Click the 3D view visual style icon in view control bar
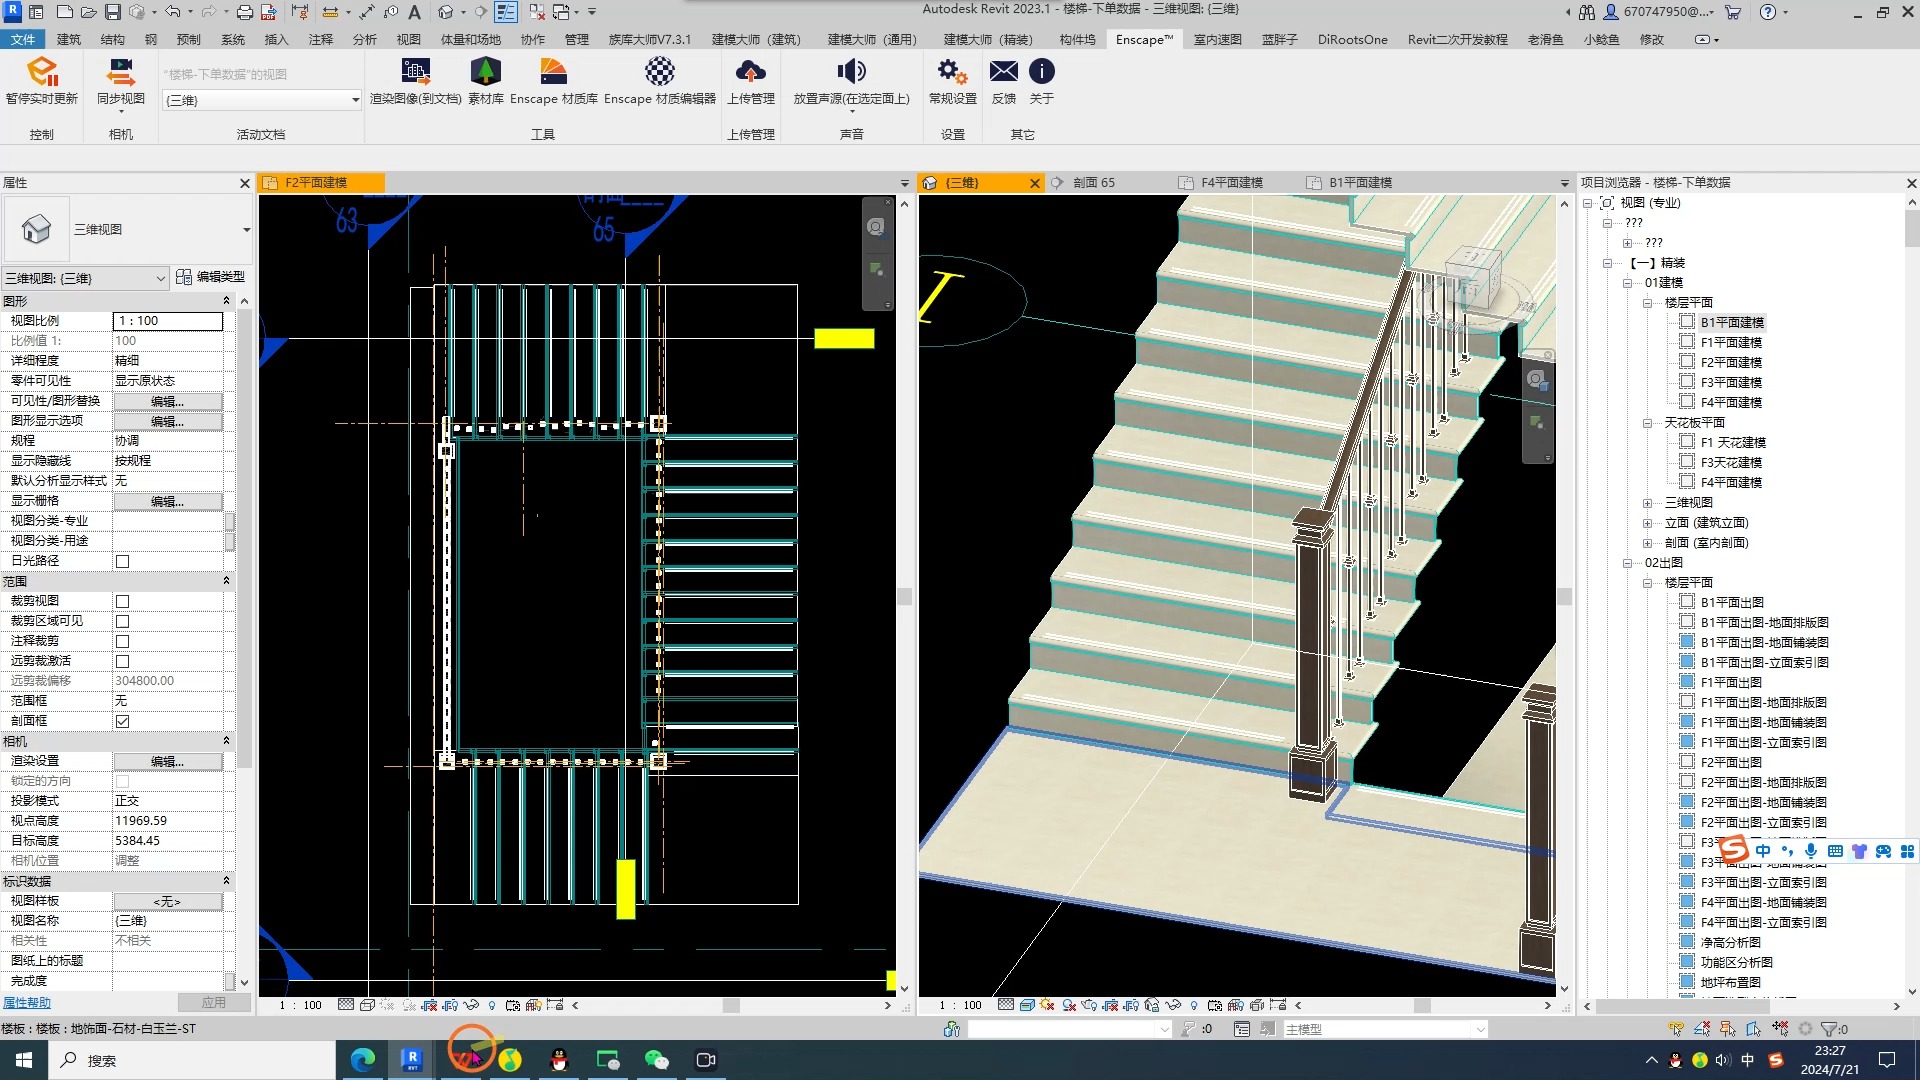Viewport: 1920px width, 1080px height. (1026, 1005)
